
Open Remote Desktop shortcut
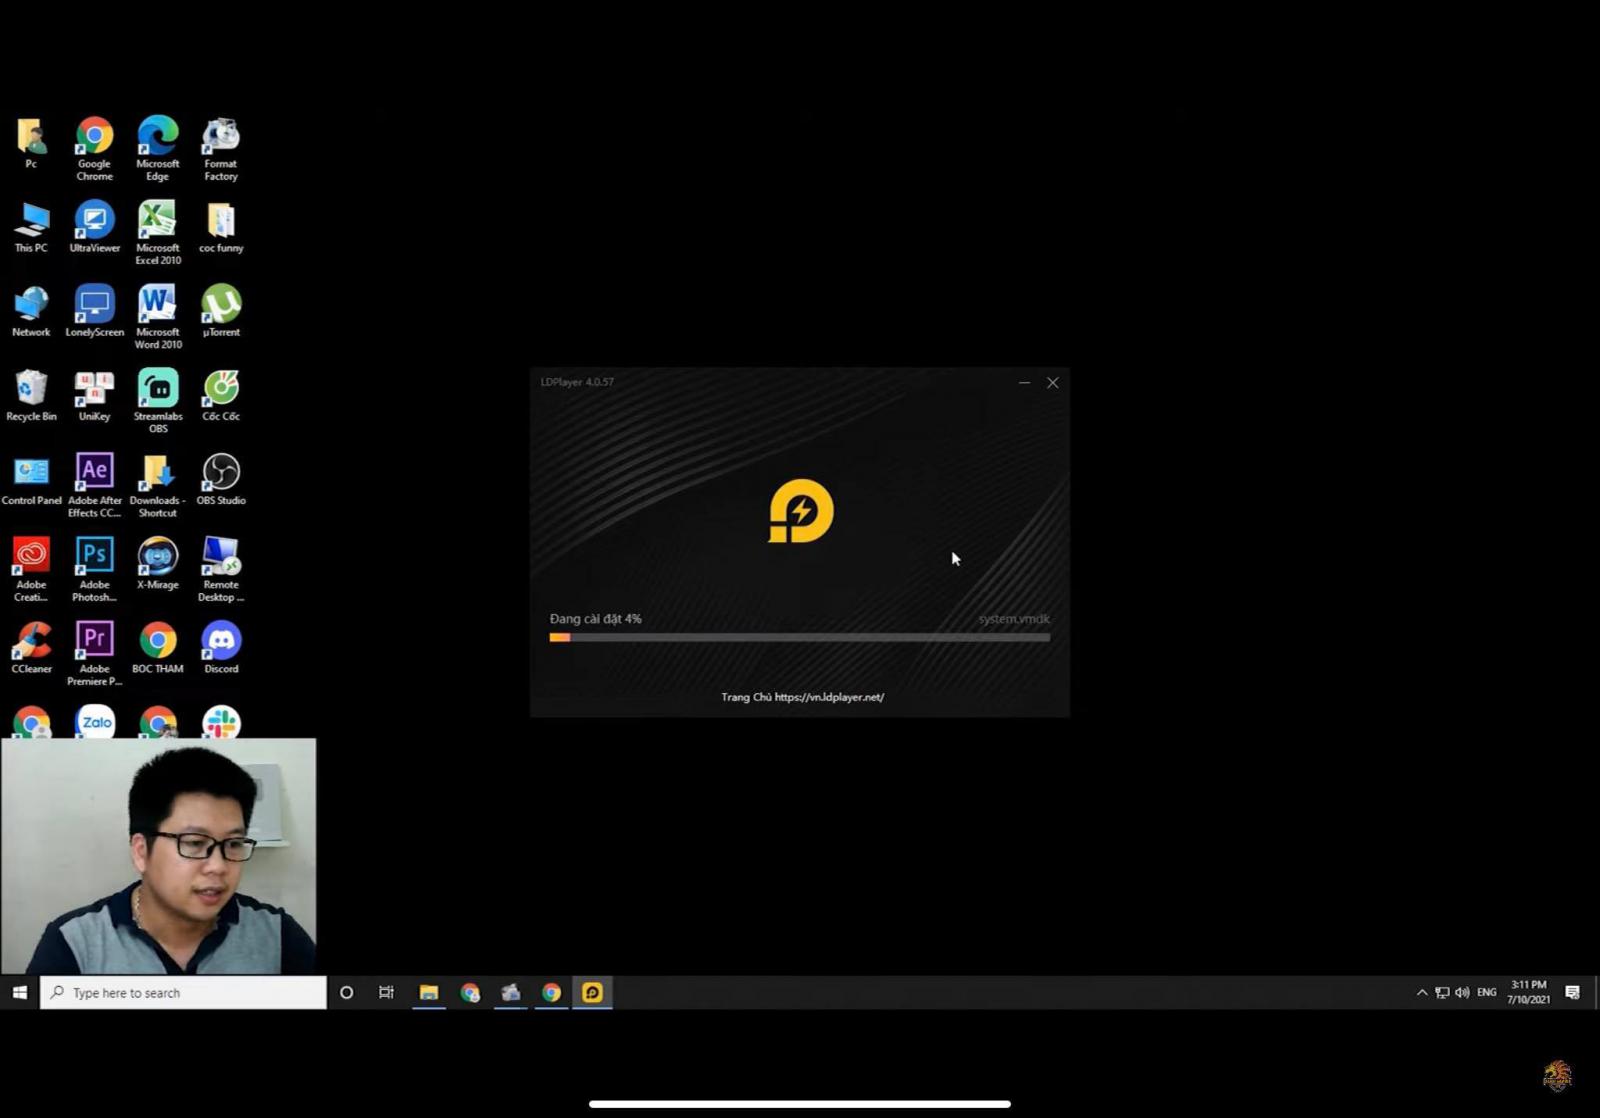tap(221, 569)
